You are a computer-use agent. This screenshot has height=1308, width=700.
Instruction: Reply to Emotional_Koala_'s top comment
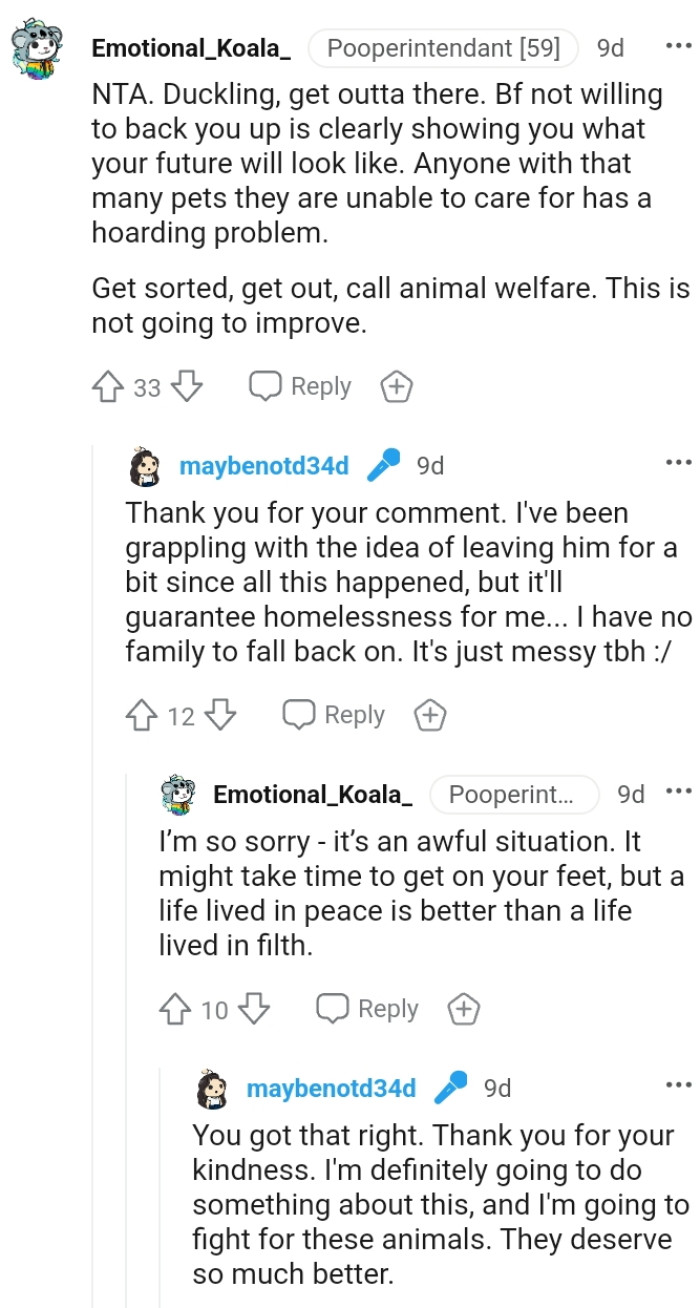302,386
